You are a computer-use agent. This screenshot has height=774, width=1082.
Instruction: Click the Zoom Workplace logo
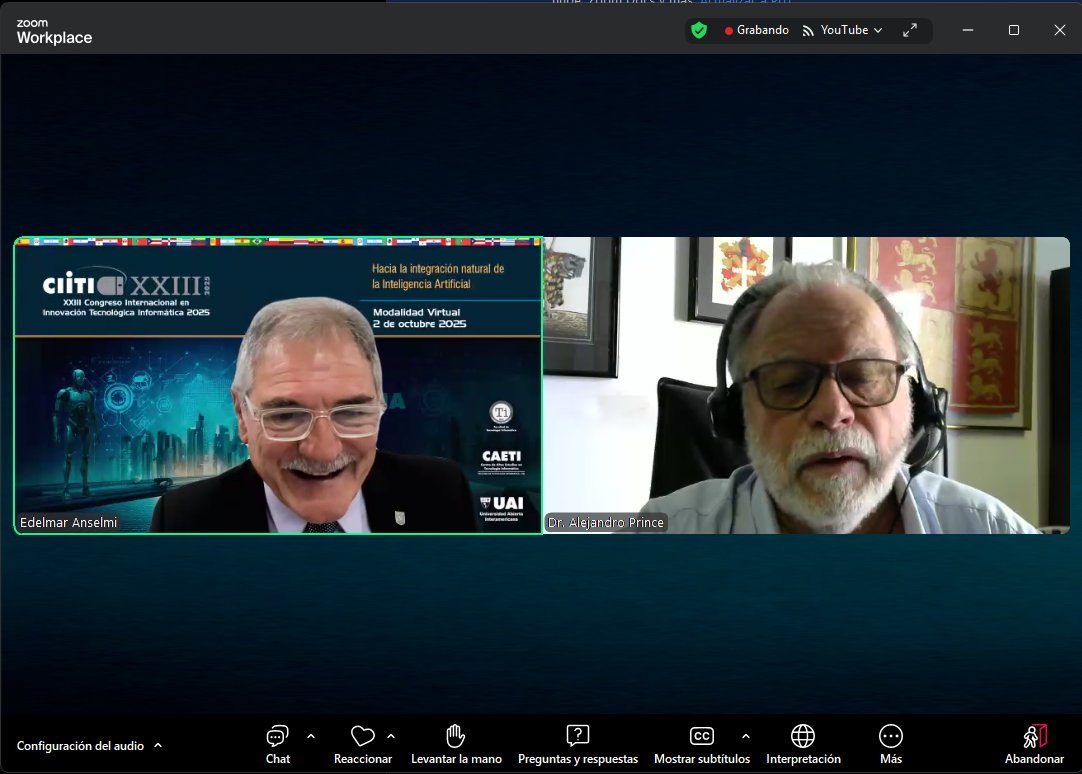click(54, 32)
